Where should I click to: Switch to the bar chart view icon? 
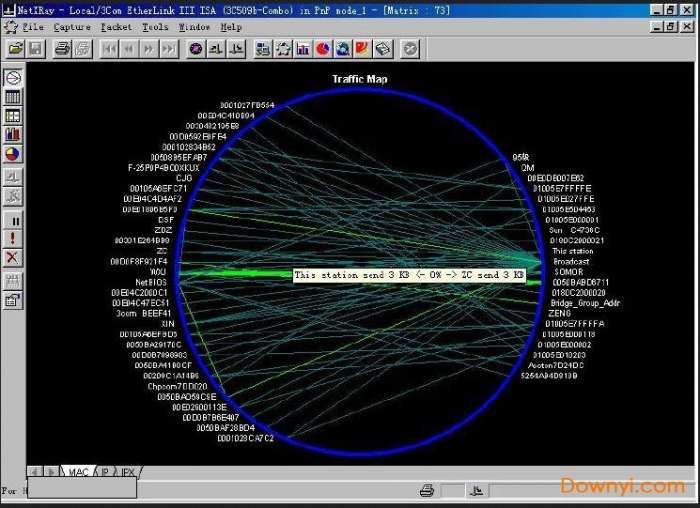13,134
